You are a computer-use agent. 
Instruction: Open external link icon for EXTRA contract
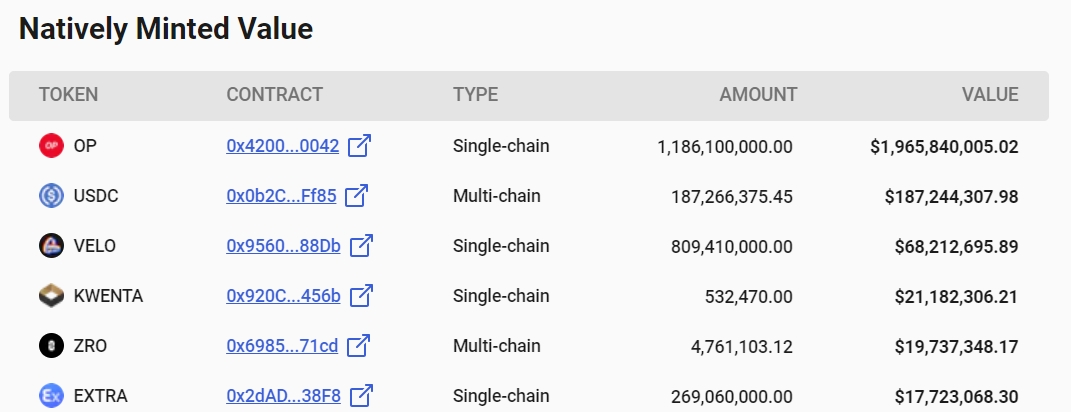pyautogui.click(x=361, y=396)
